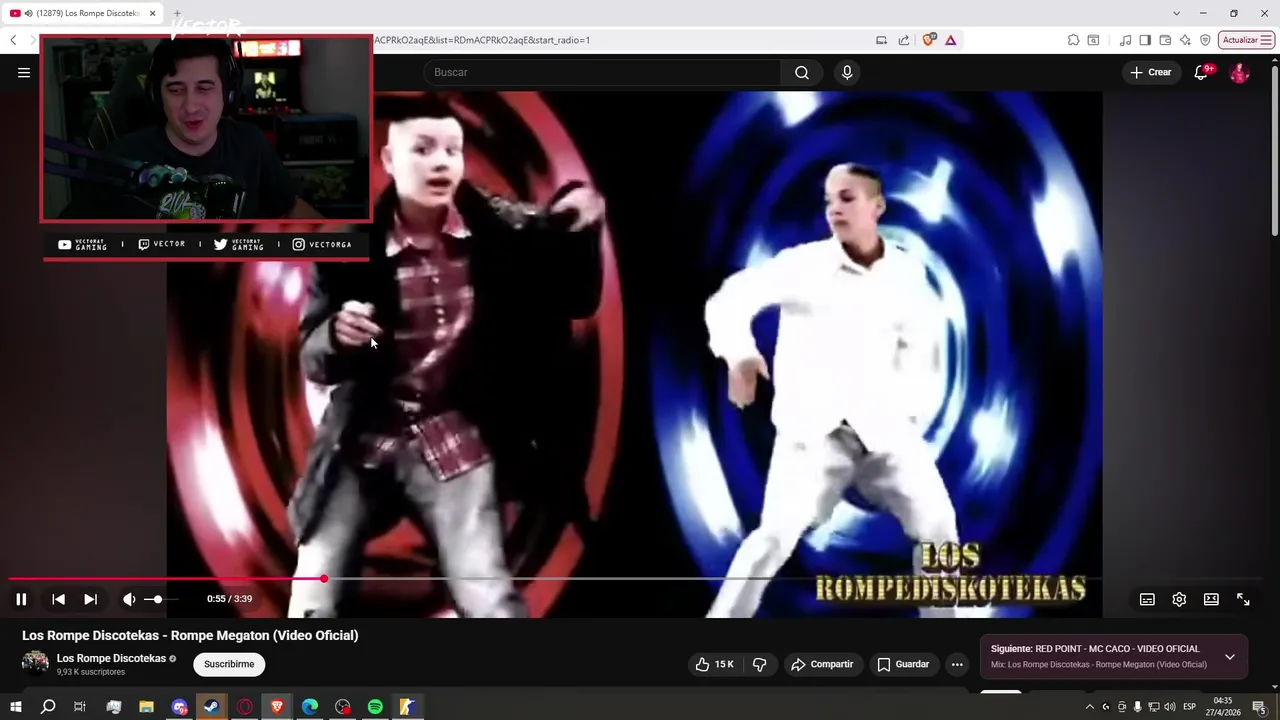The width and height of the screenshot is (1280, 720).
Task: Switch to Steam on the taskbar
Action: pos(212,707)
